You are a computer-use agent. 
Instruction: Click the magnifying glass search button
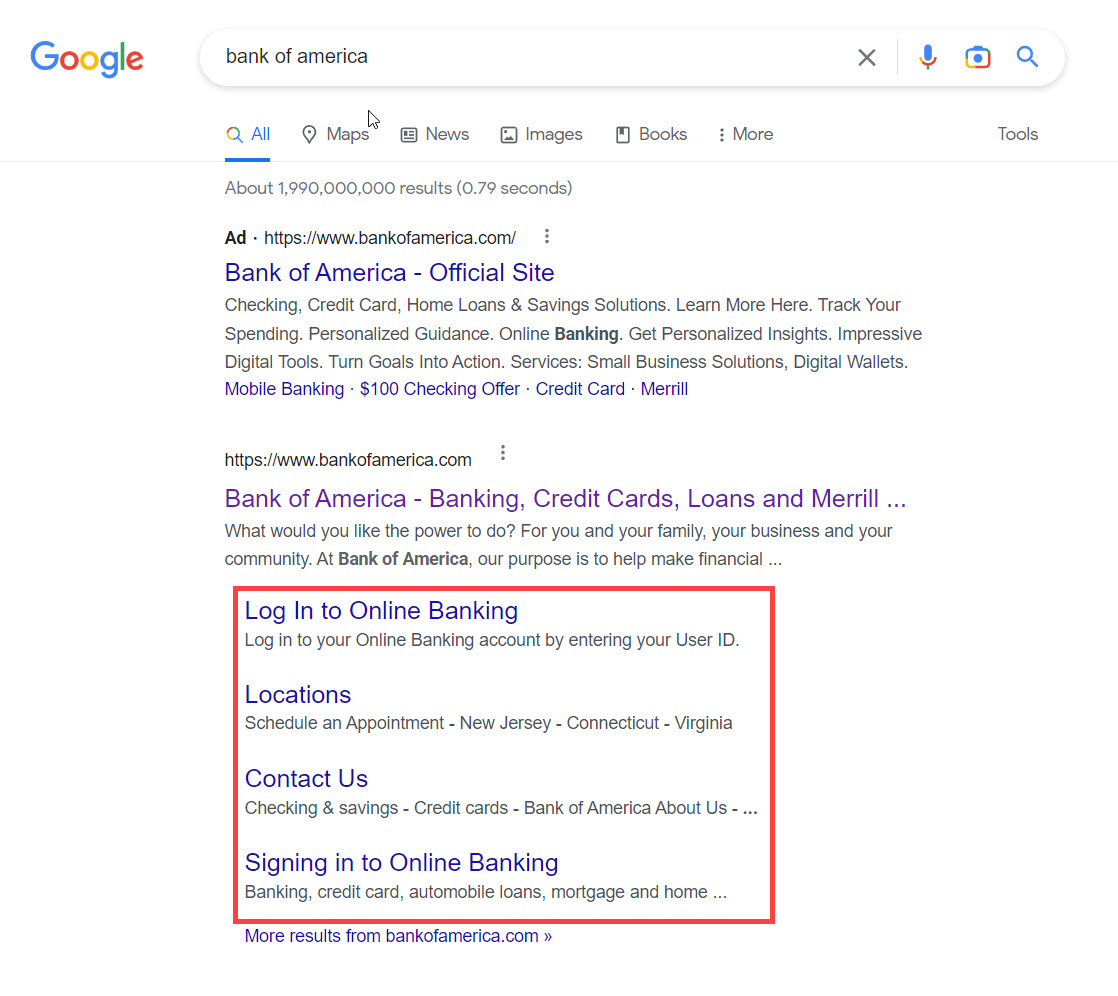(1027, 56)
